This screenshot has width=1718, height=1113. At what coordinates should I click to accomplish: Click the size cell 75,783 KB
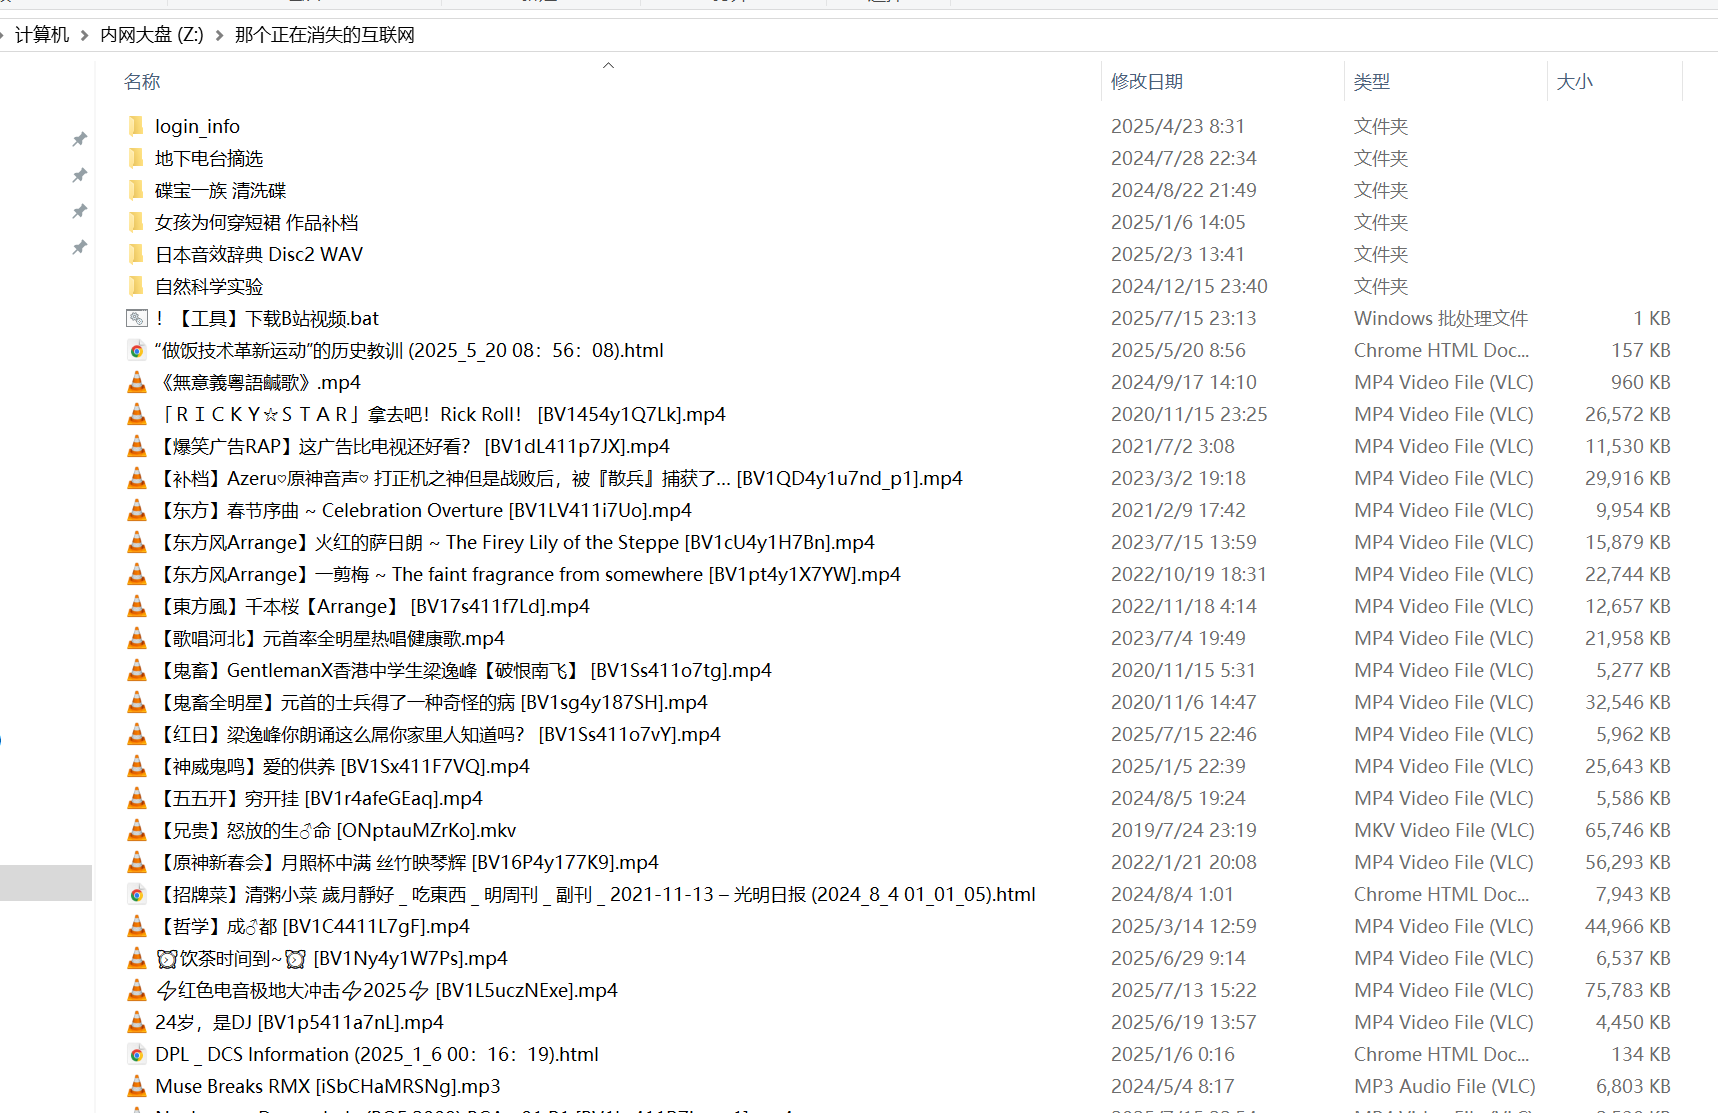[x=1628, y=990]
